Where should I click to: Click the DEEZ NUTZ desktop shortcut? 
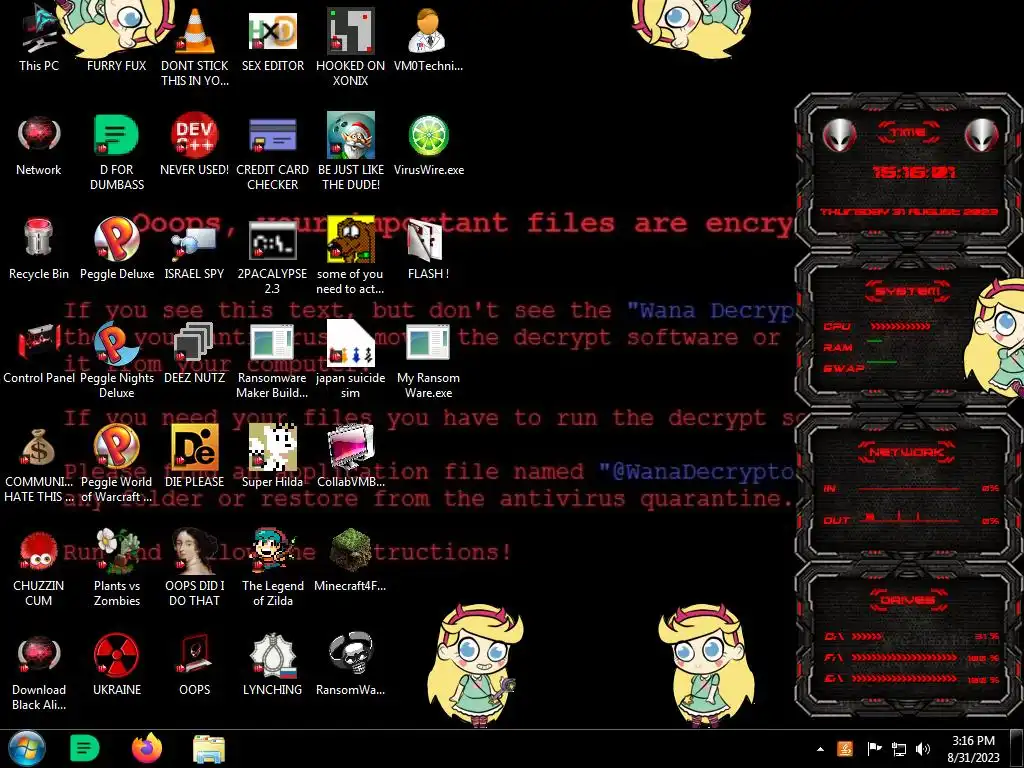click(195, 353)
